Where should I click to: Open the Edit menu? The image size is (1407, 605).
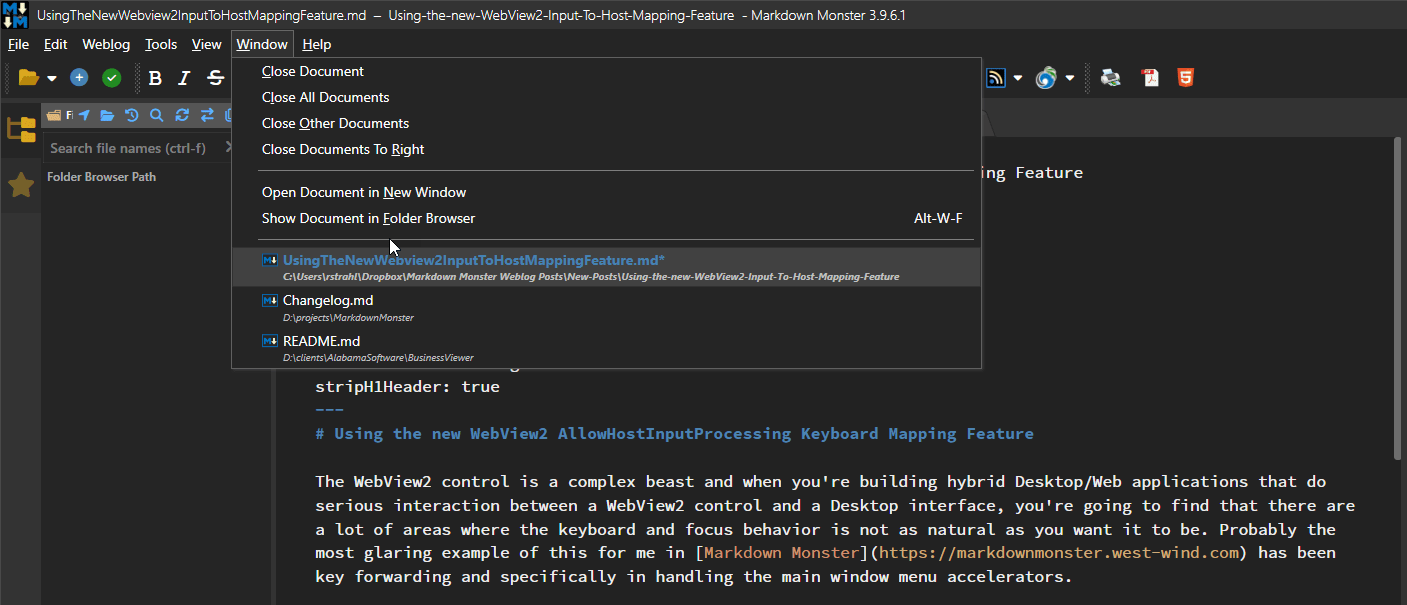(x=56, y=44)
